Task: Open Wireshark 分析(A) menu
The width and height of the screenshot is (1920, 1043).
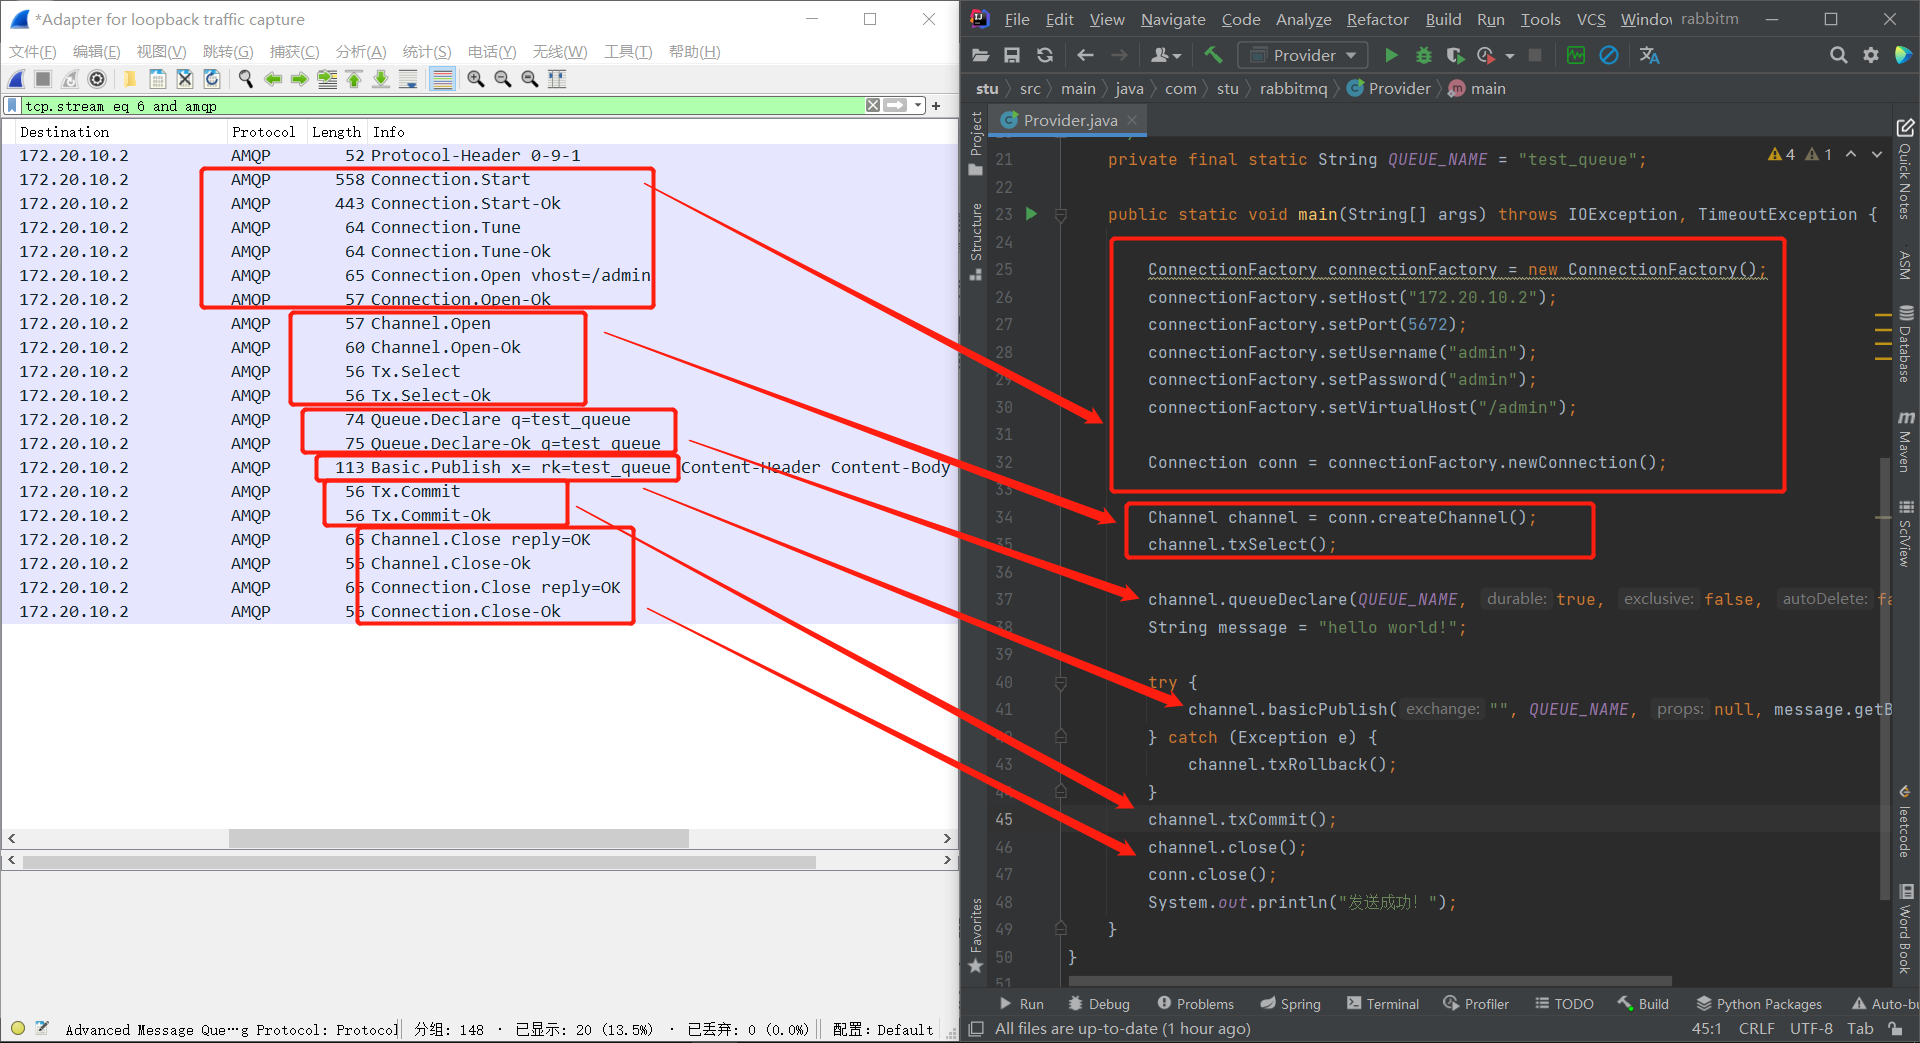Action: (361, 51)
